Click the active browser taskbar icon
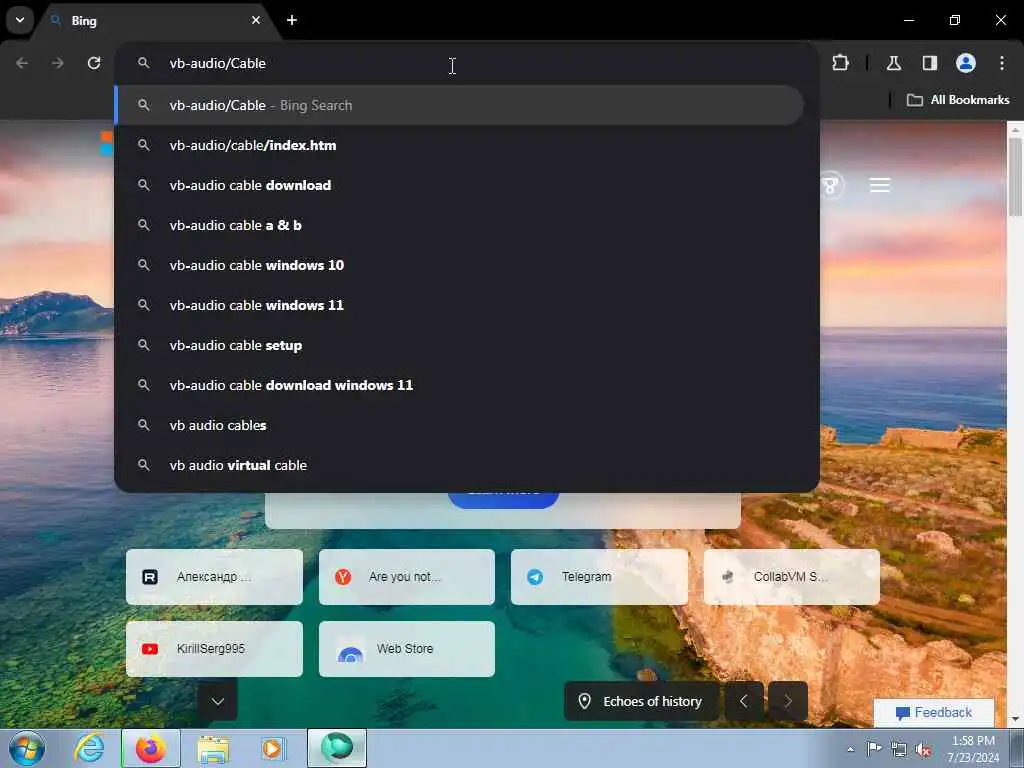 (337, 748)
